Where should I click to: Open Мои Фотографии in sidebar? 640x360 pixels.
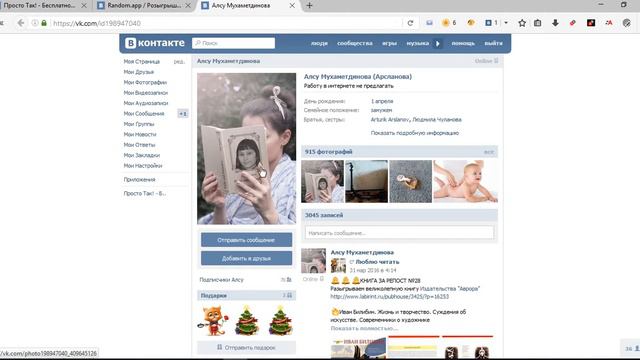[x=145, y=82]
